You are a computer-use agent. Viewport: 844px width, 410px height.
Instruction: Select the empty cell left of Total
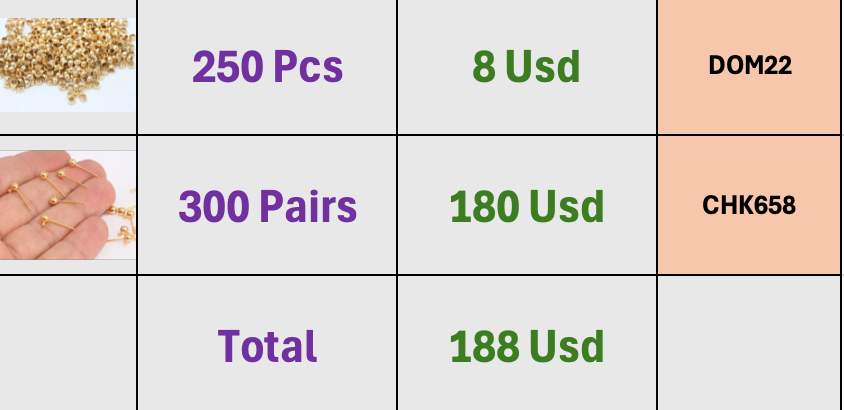67,343
